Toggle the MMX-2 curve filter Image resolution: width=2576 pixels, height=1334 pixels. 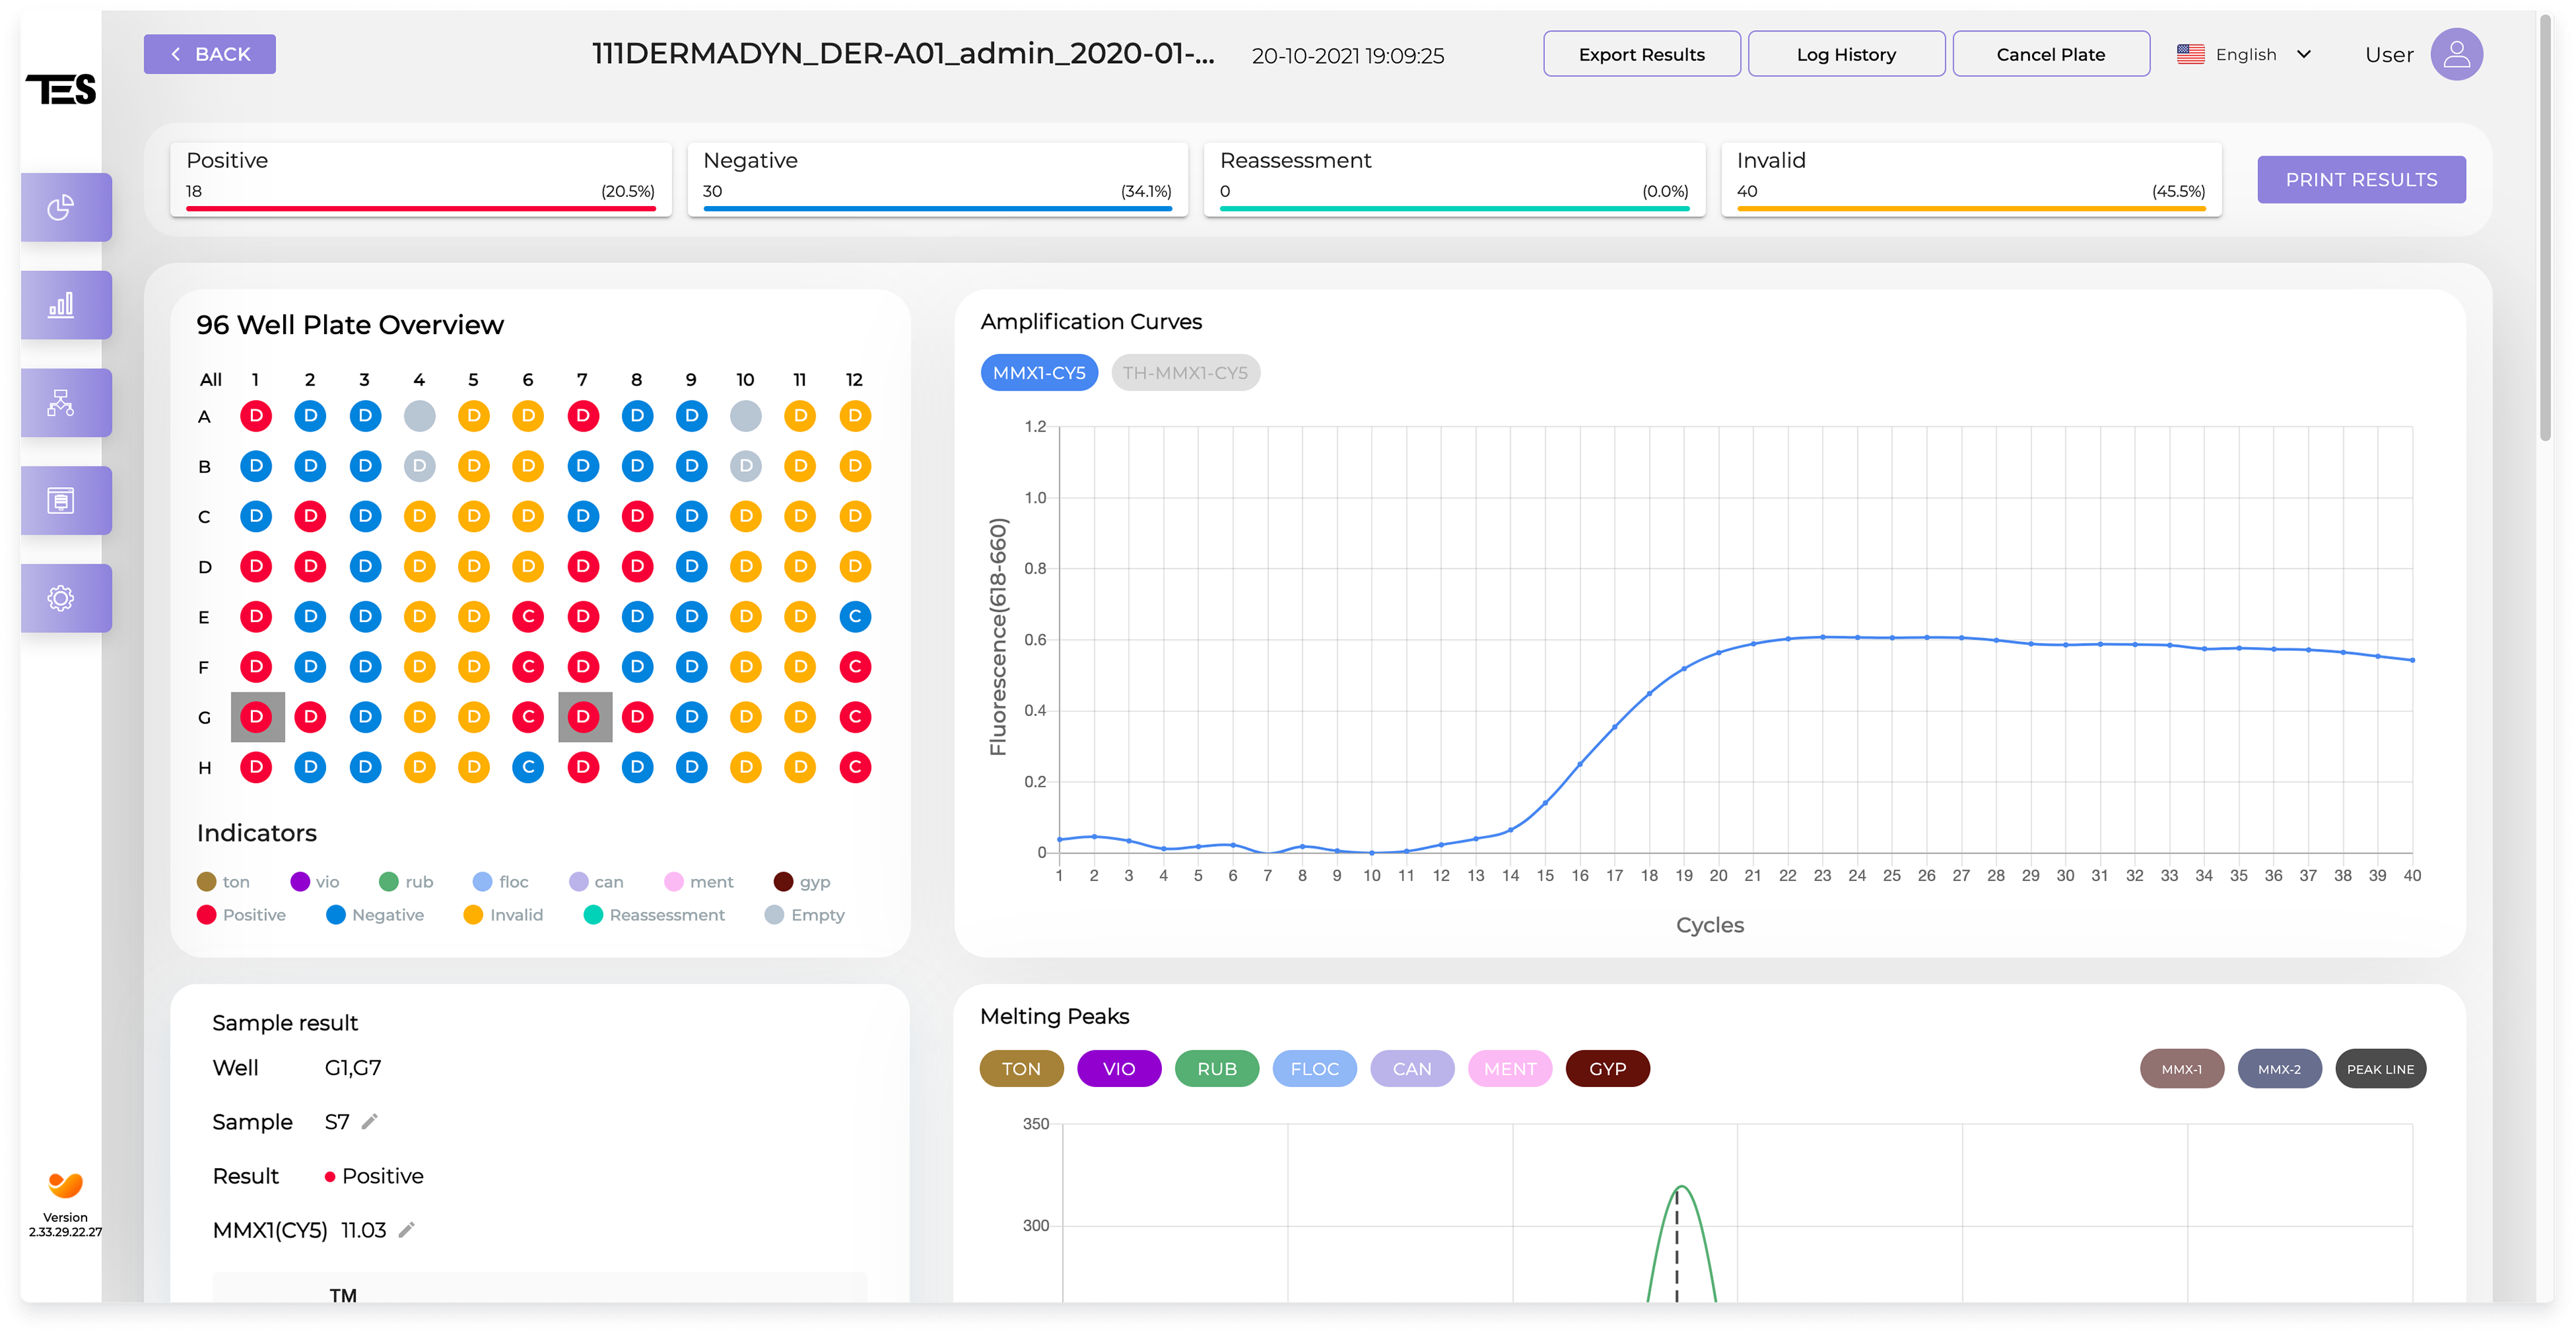[x=2279, y=1069]
